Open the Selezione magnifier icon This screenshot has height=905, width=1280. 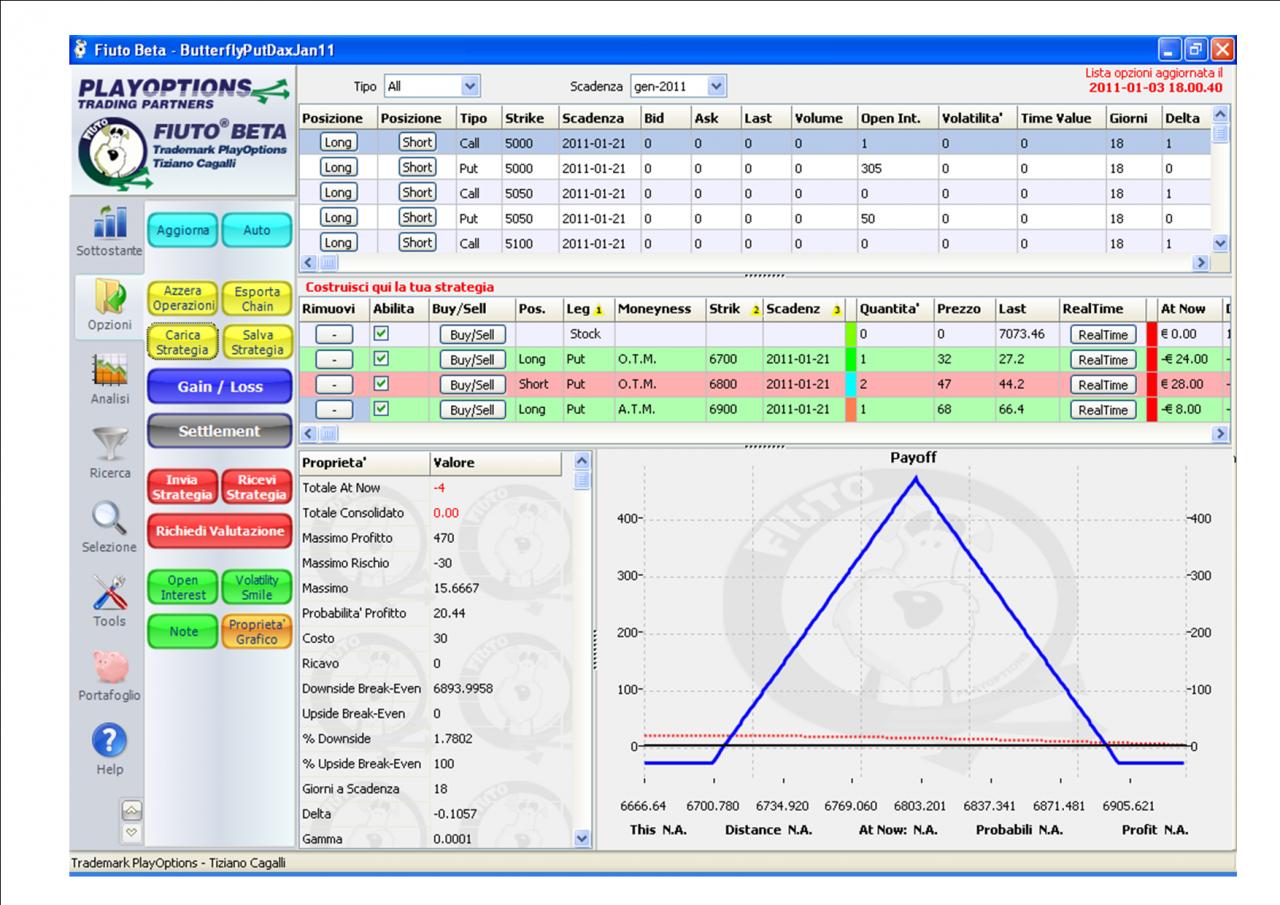coord(109,518)
